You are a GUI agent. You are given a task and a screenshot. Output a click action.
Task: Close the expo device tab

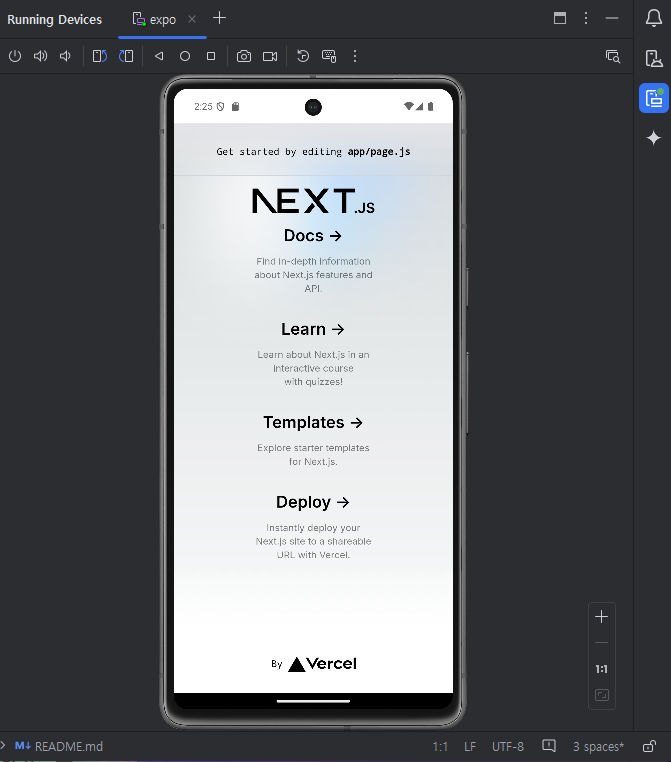click(192, 19)
